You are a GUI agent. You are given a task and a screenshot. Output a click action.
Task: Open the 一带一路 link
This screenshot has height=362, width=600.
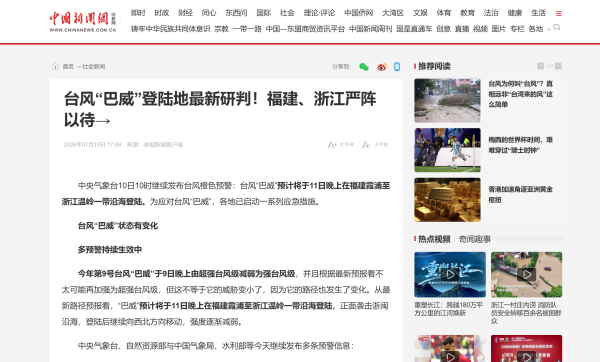point(247,29)
